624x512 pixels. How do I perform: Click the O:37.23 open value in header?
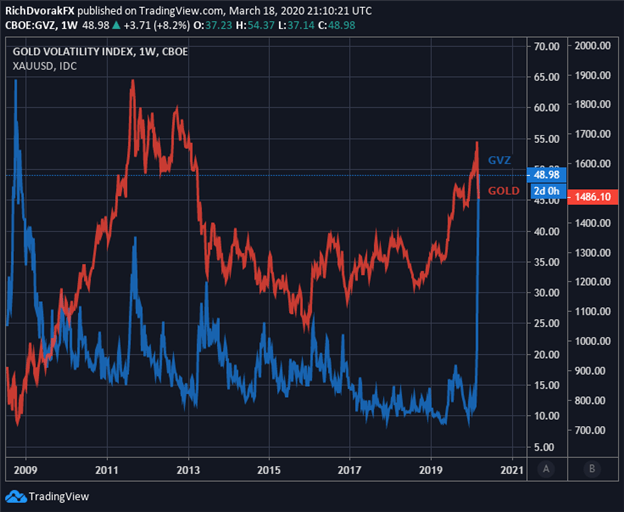[x=213, y=25]
